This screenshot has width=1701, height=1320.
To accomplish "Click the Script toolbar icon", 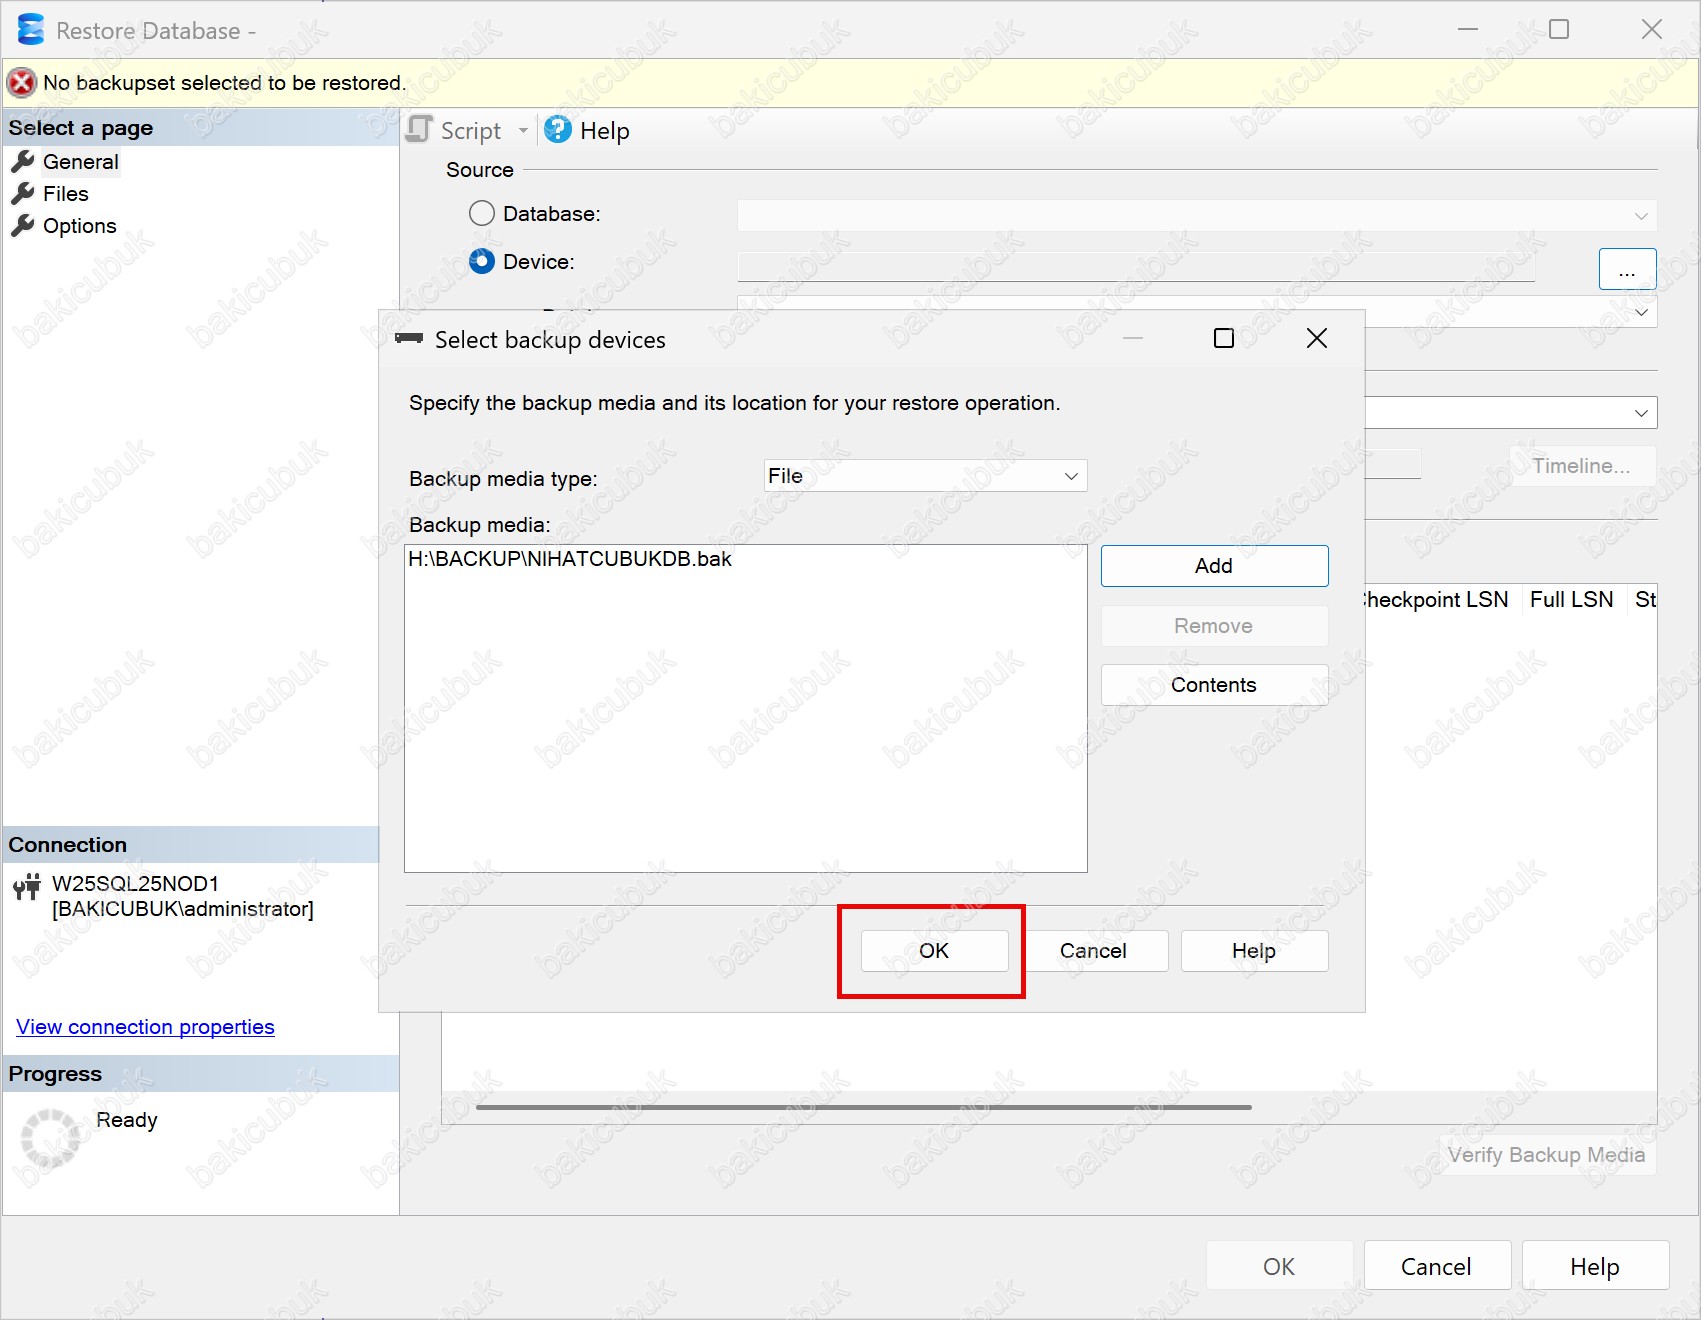I will pyautogui.click(x=421, y=130).
